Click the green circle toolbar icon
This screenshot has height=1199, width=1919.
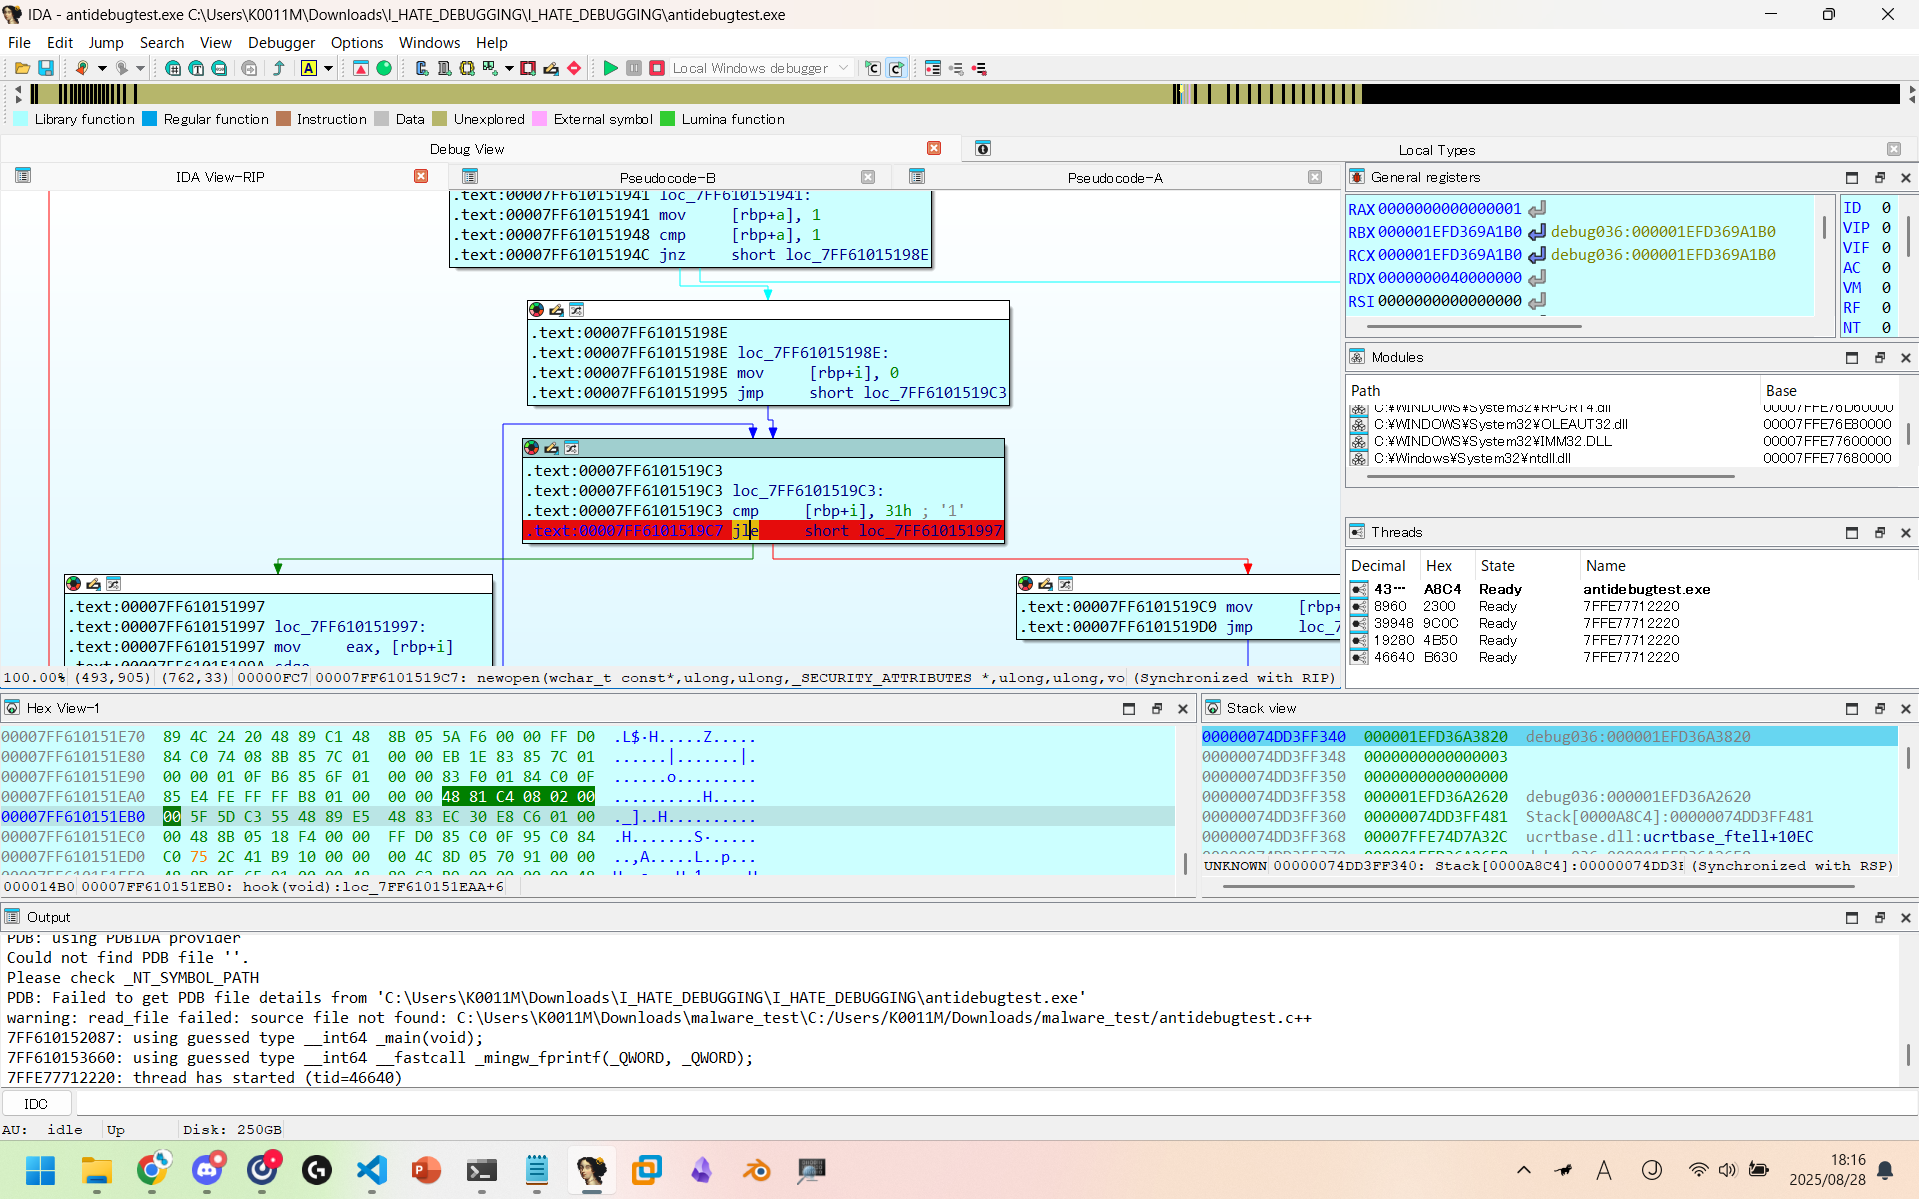tap(384, 68)
